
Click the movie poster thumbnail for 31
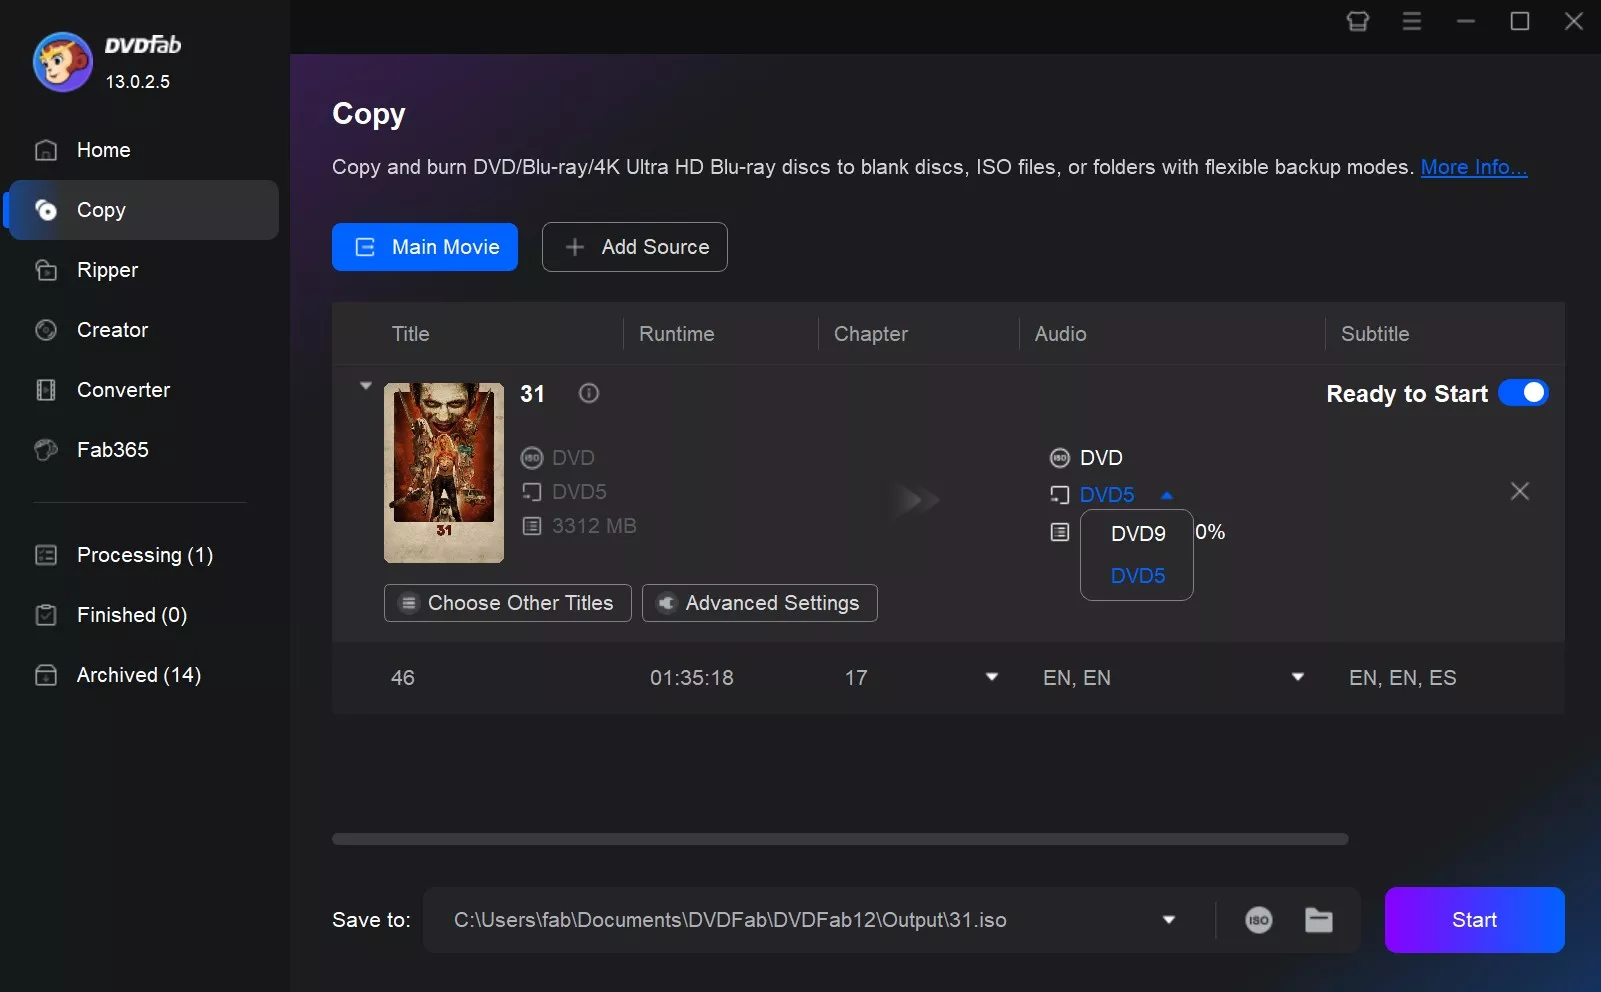[x=444, y=472]
